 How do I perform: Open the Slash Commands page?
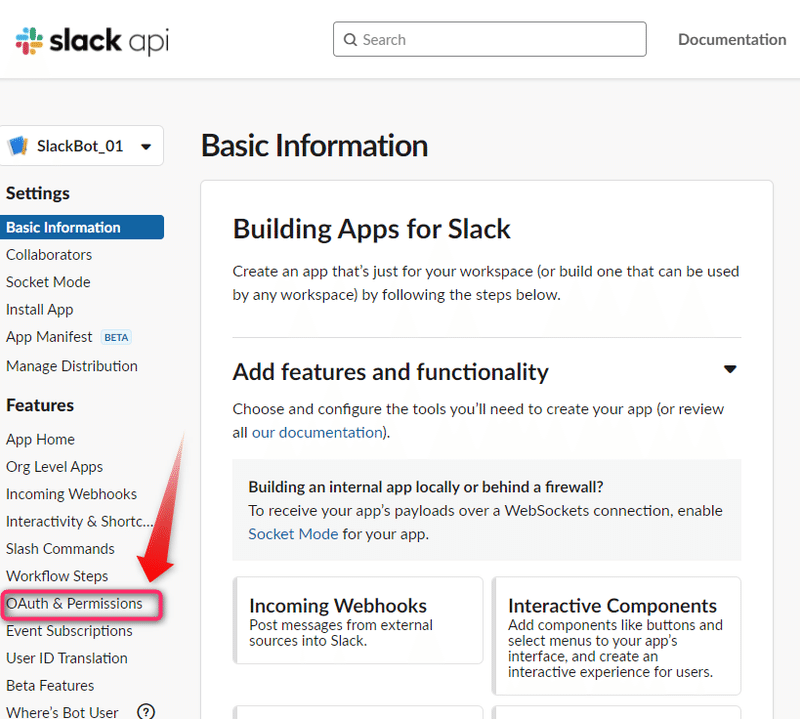[60, 549]
